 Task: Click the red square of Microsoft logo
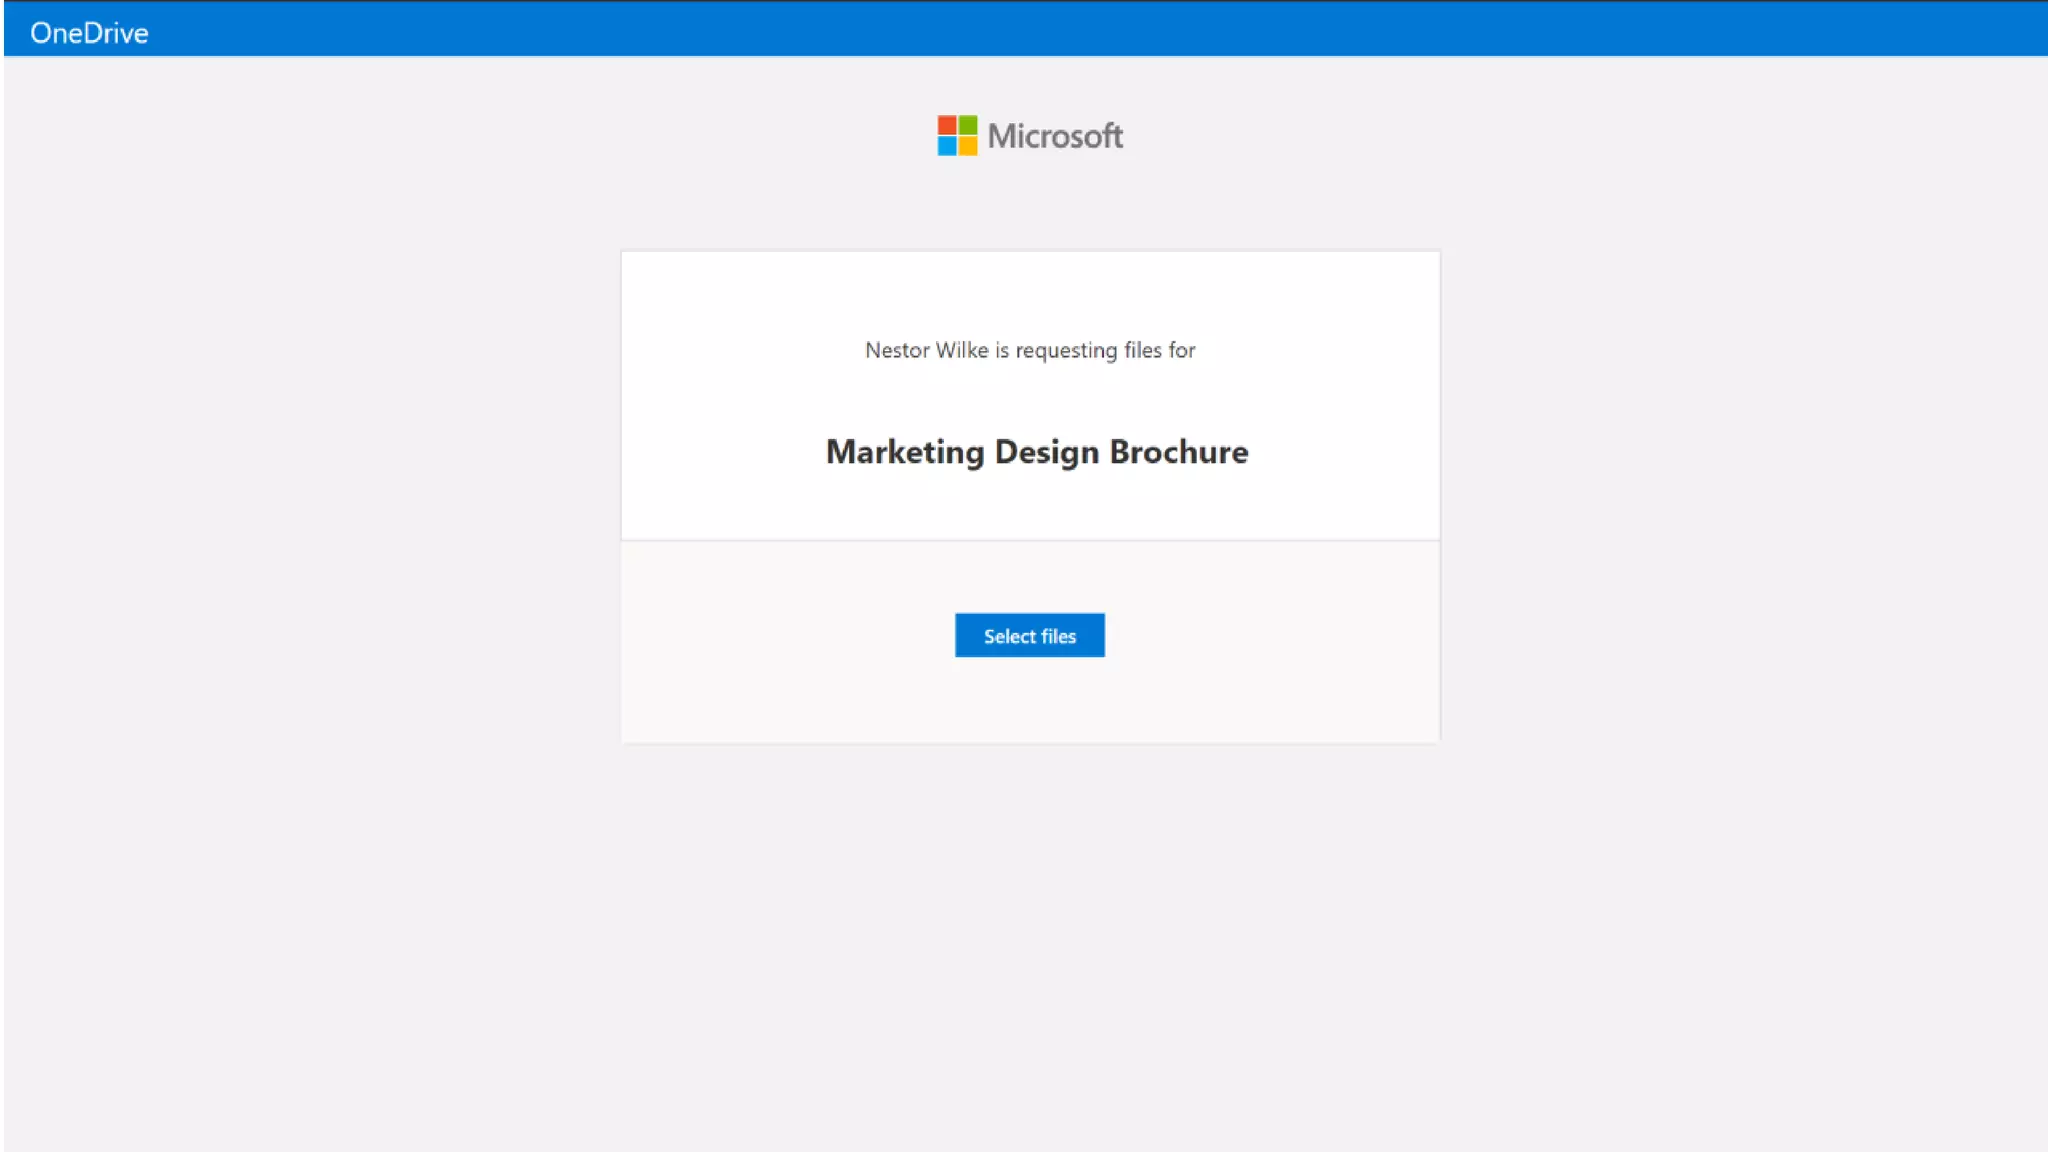click(946, 124)
